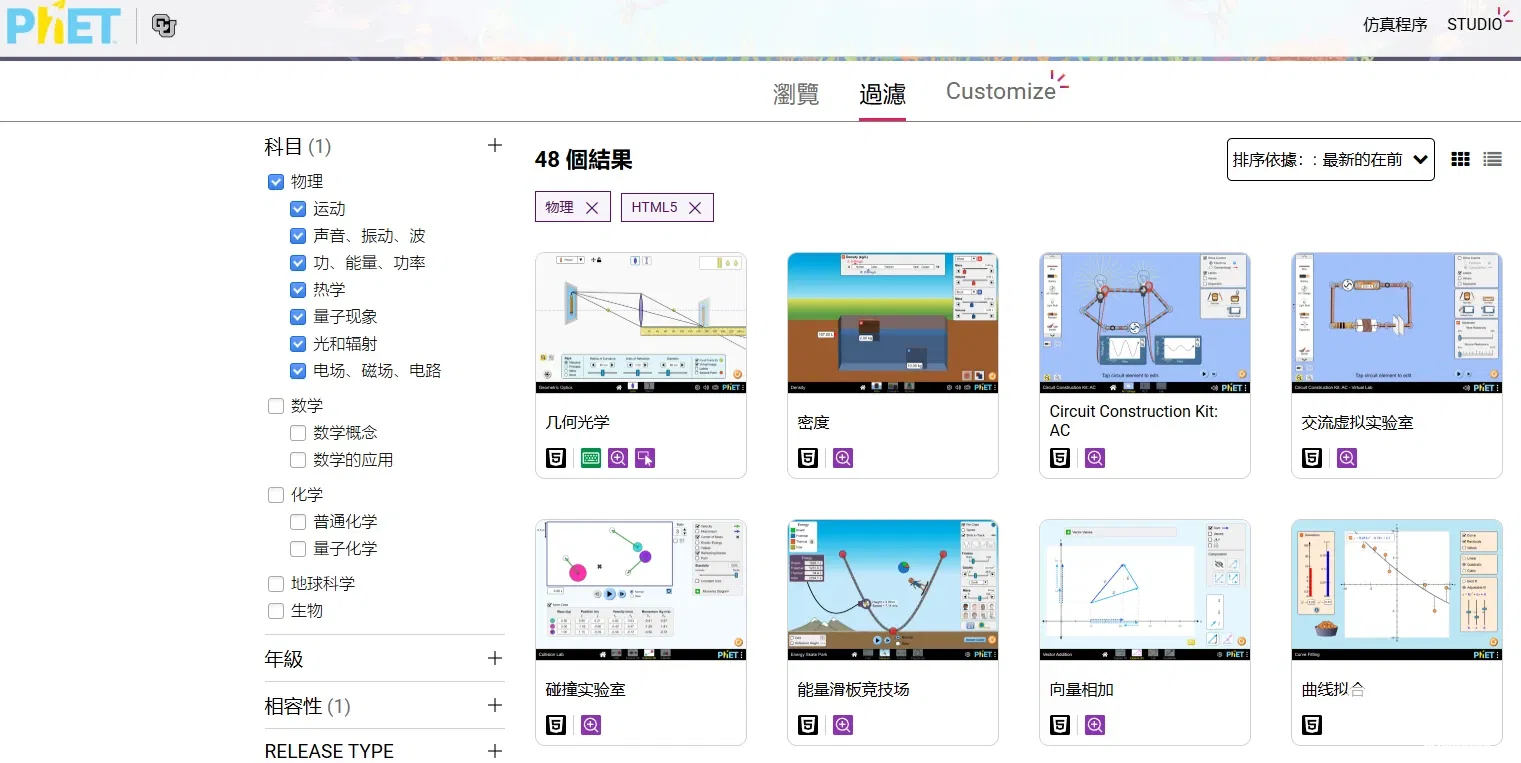1521x763 pixels.
Task: Uncheck the 运动 checkbox
Action: [298, 209]
